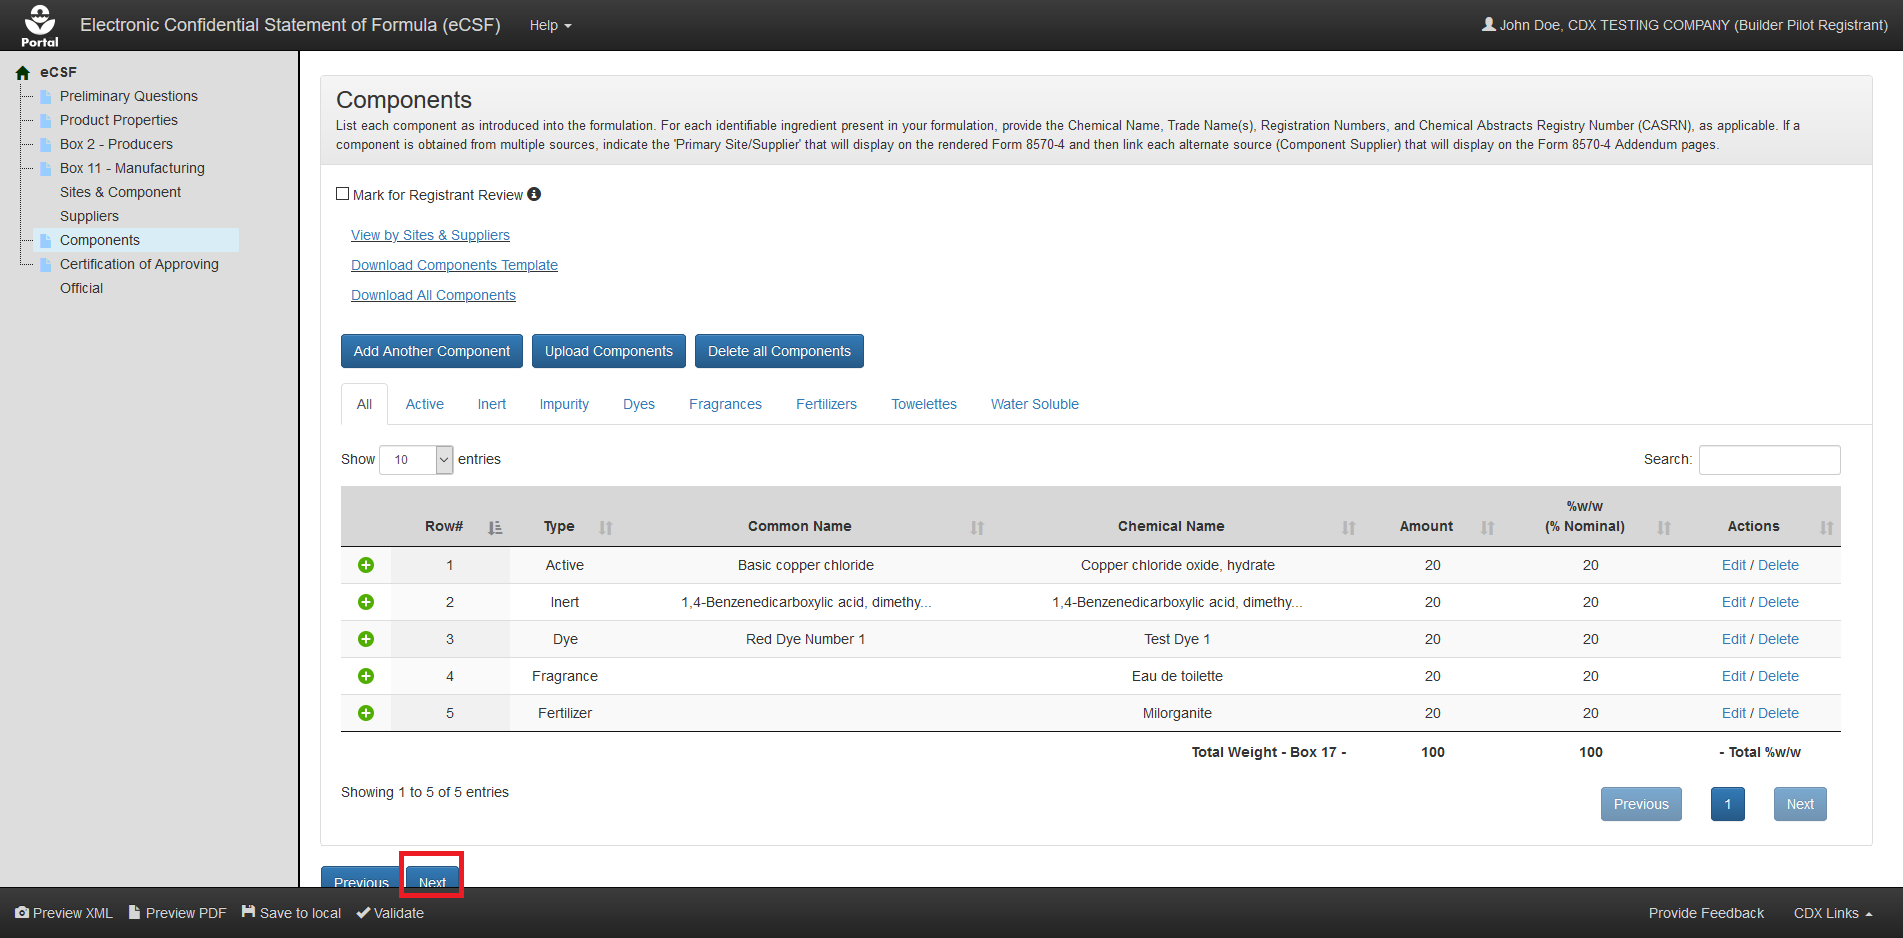1903x938 pixels.
Task: Click the Preview XML camera icon
Action: click(x=22, y=912)
